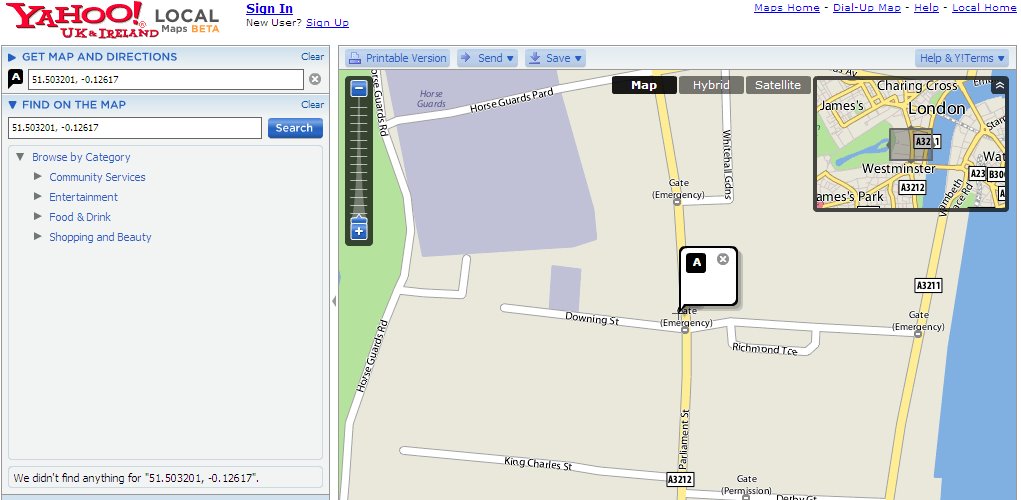Expand the Entertainment category
The height and width of the screenshot is (500, 1021).
(38, 197)
